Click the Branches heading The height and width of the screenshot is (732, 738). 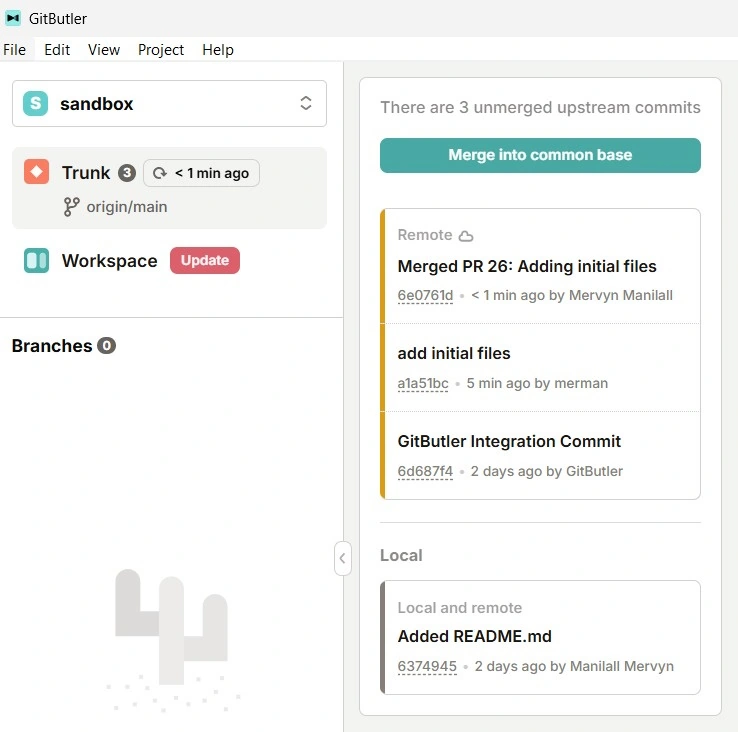coord(52,346)
